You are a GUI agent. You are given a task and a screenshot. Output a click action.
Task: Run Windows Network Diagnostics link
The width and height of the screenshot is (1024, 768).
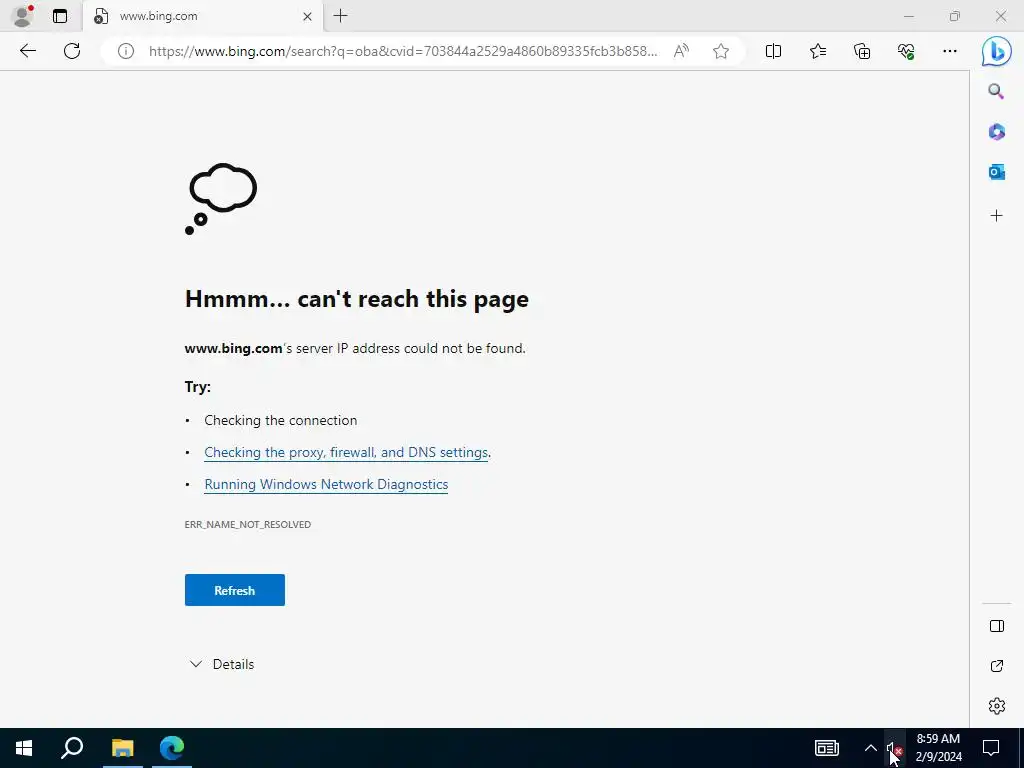click(x=326, y=485)
